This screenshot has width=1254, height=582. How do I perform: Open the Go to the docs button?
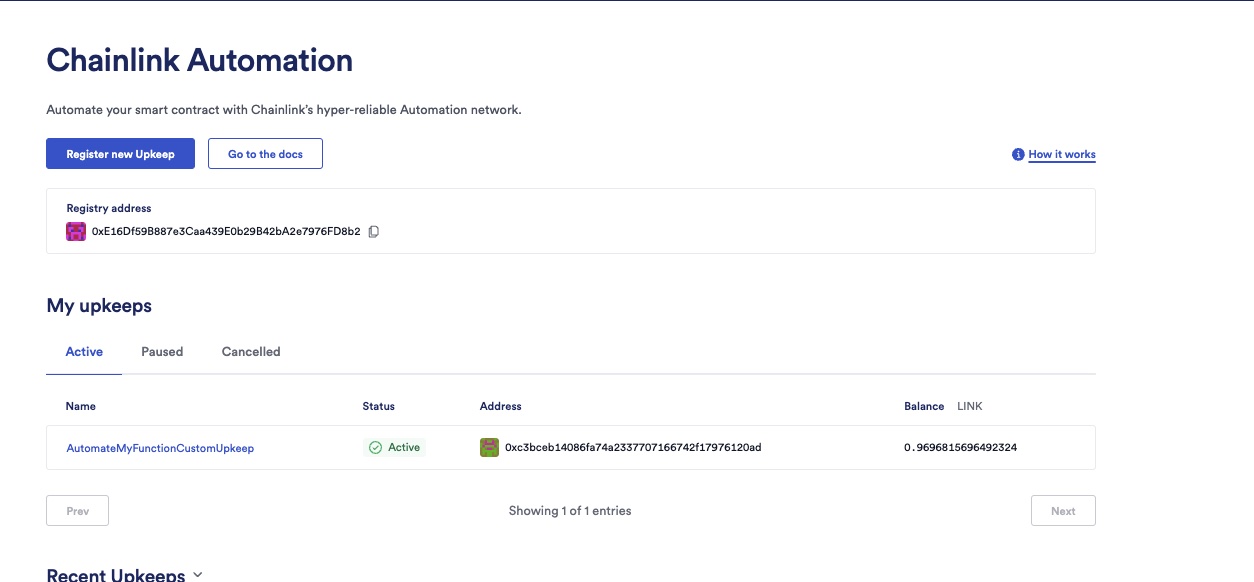tap(265, 154)
